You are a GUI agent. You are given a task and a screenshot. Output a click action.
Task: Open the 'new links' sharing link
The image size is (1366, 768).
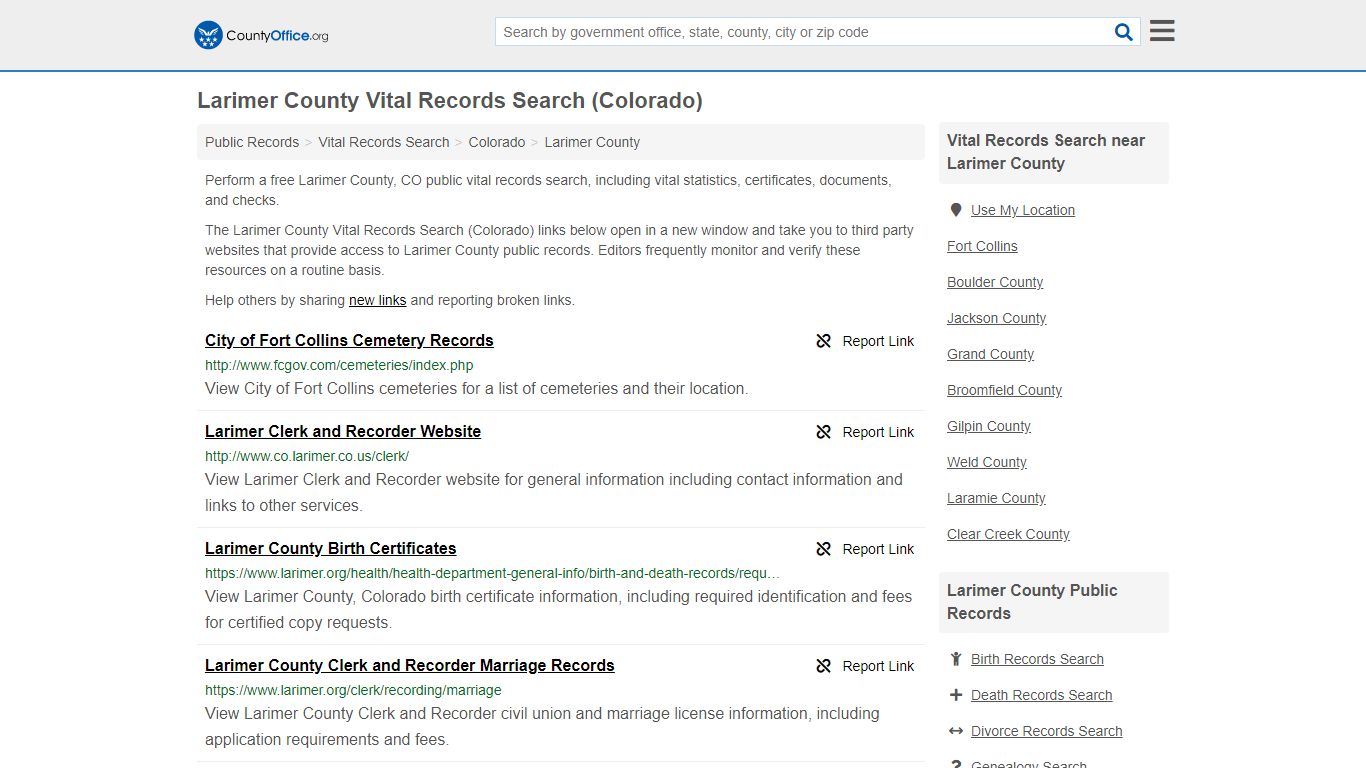378,300
